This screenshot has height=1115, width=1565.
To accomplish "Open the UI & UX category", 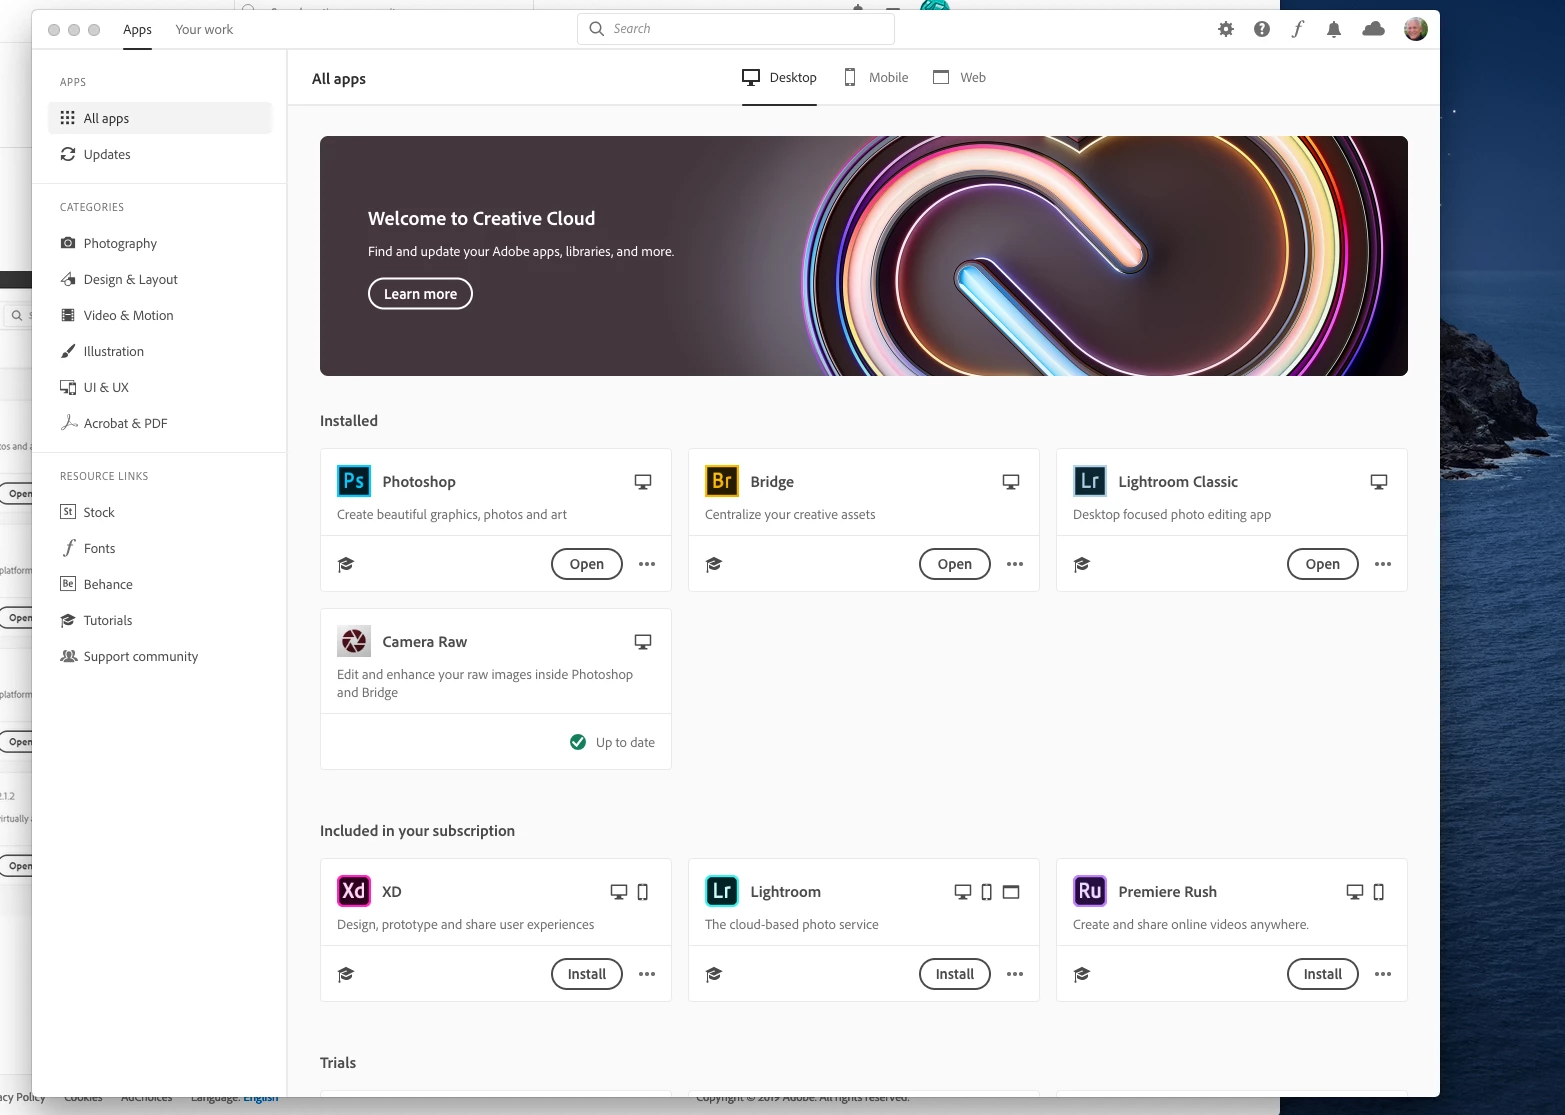I will (x=160, y=387).
